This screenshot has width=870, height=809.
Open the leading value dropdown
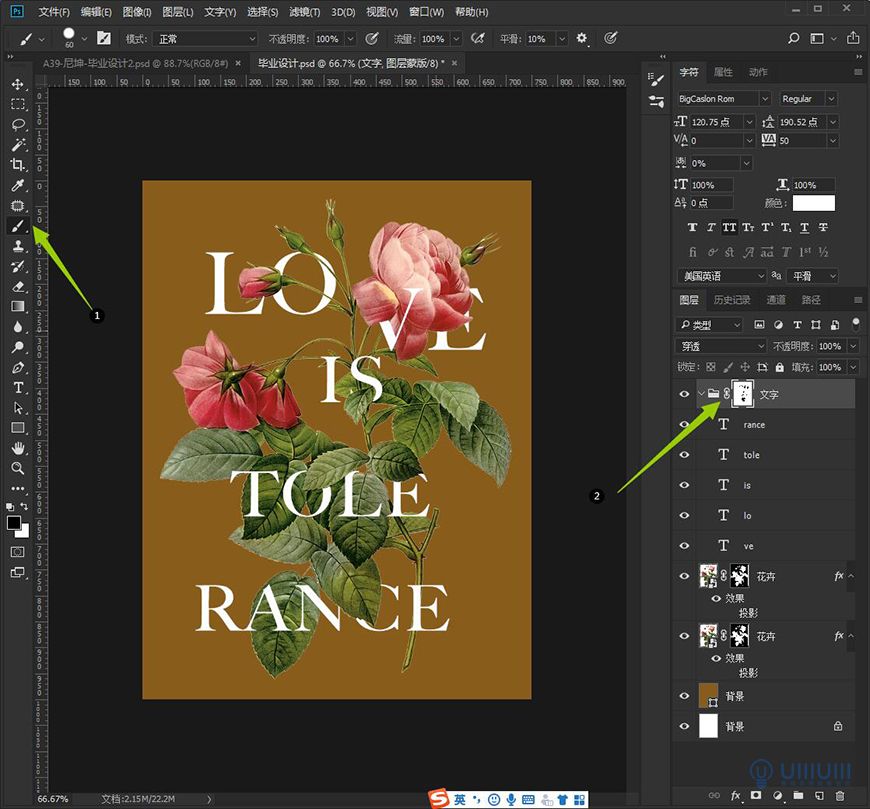(x=832, y=122)
